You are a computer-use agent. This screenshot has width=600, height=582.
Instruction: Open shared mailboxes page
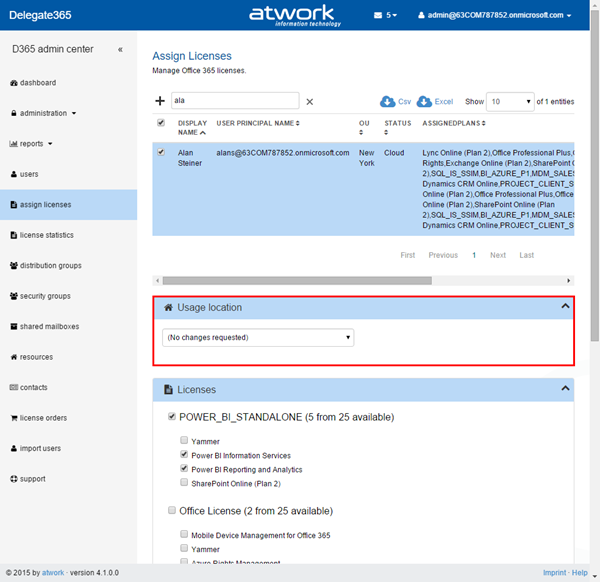(x=49, y=326)
